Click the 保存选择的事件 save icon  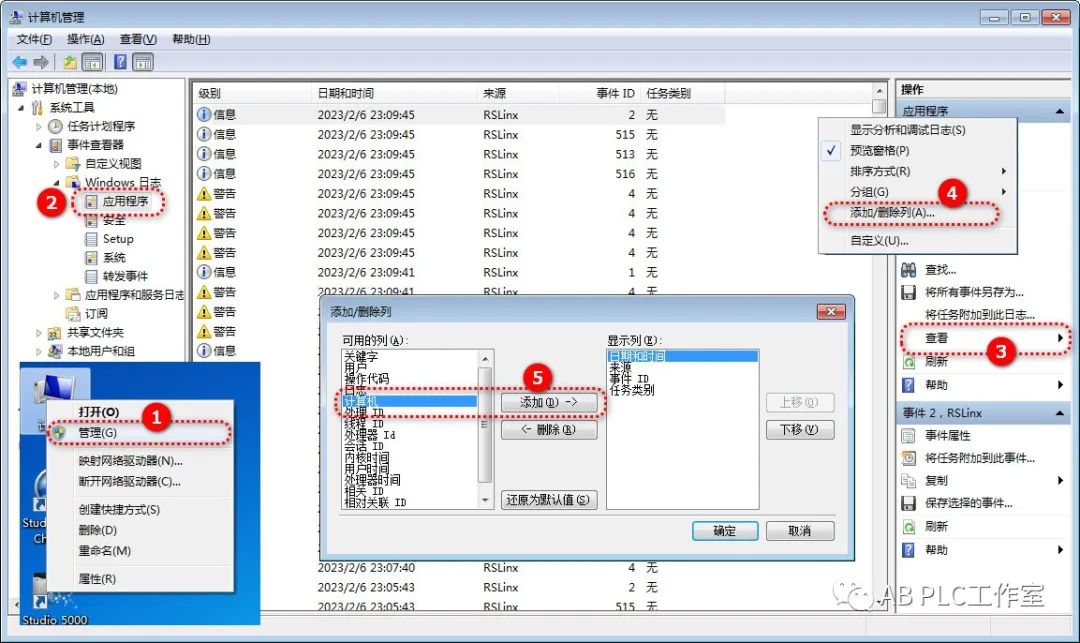point(910,501)
